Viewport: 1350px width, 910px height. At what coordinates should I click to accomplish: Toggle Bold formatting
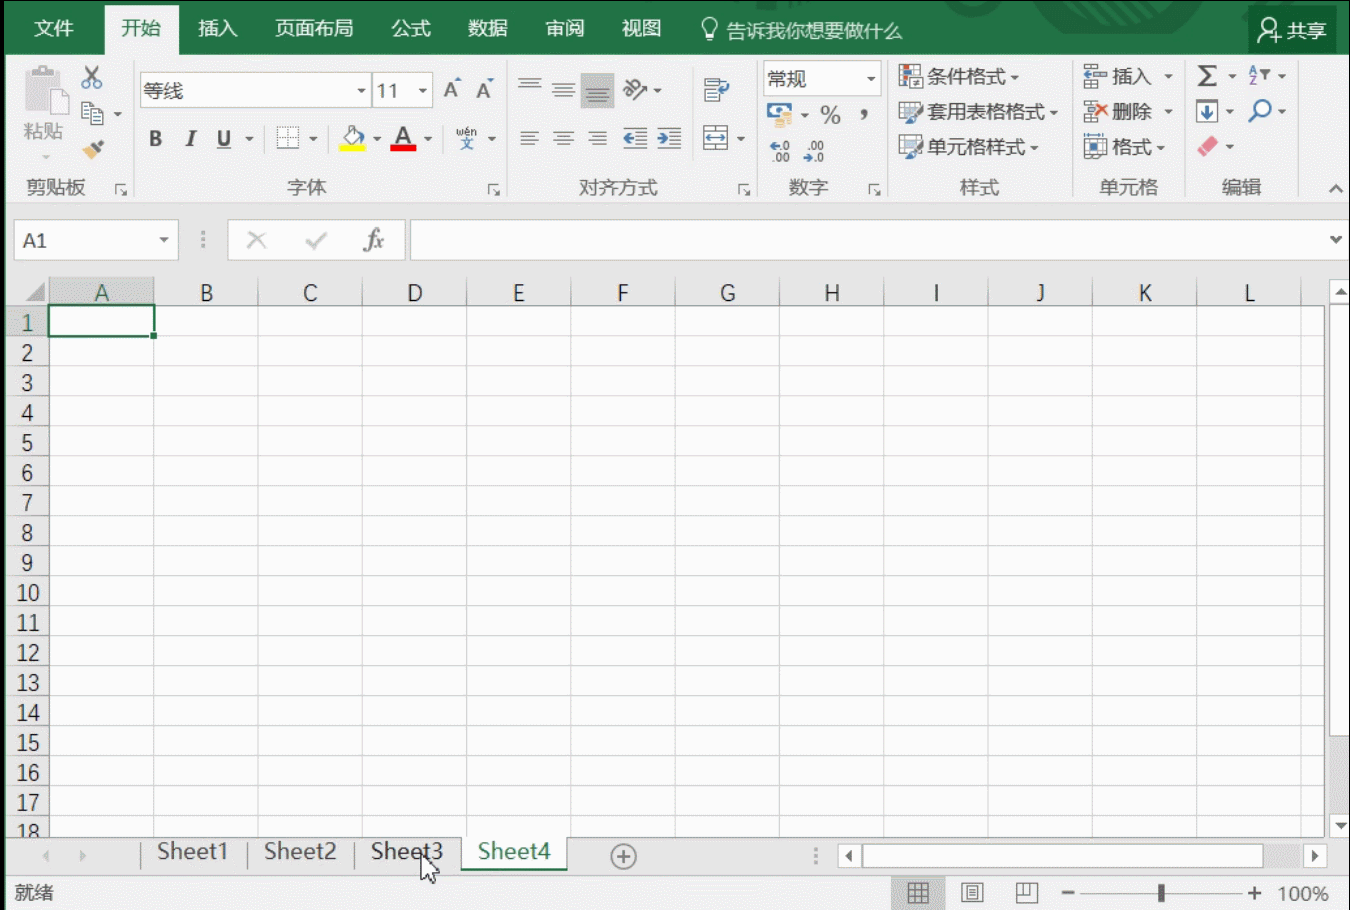[x=155, y=139]
